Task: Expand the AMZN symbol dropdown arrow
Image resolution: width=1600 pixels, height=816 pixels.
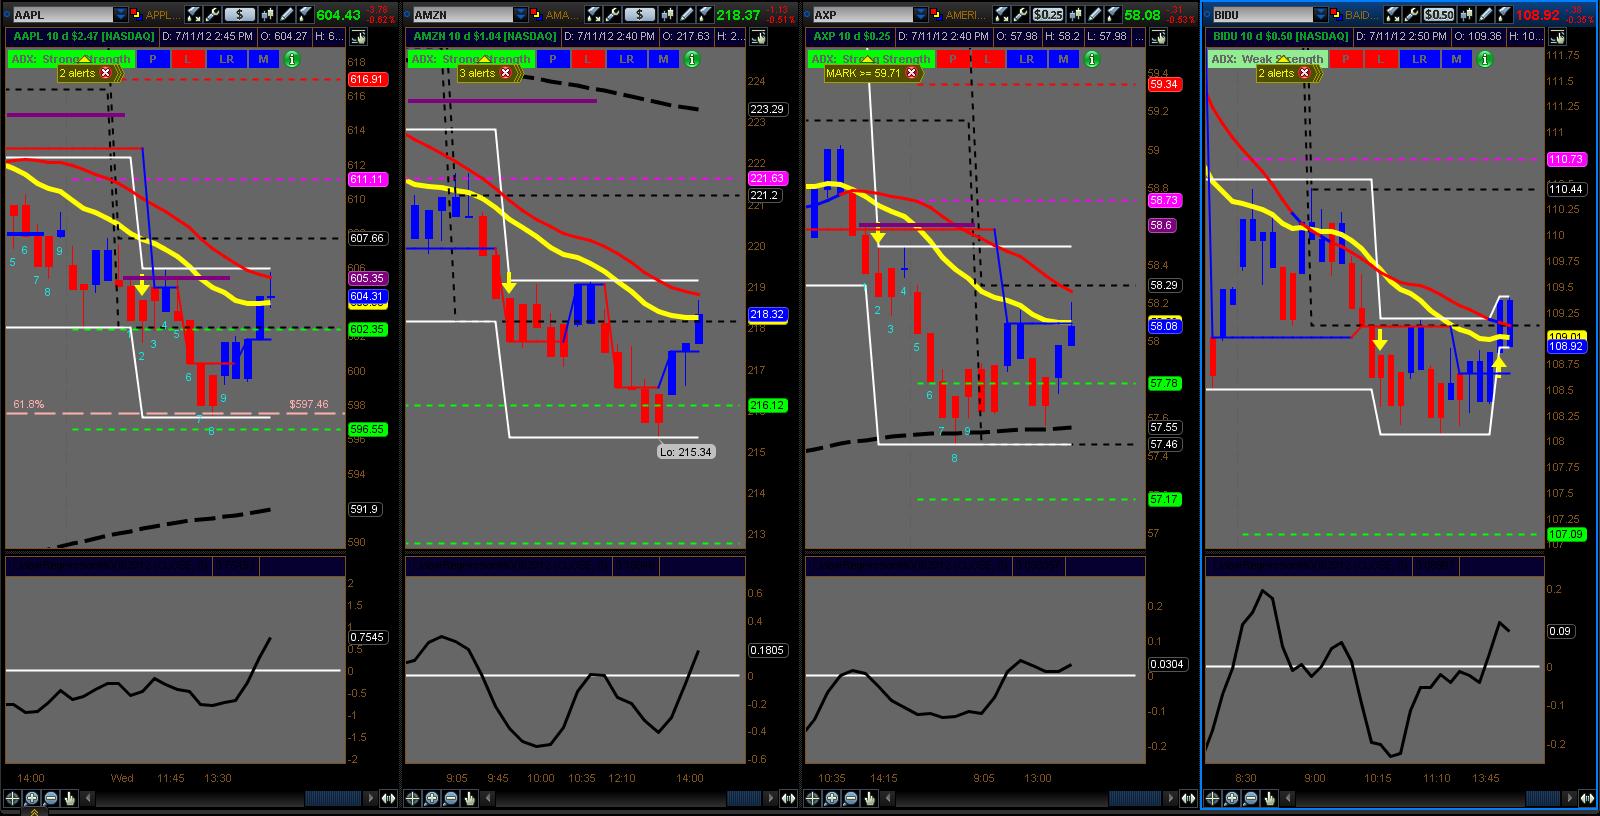Action: [x=520, y=15]
